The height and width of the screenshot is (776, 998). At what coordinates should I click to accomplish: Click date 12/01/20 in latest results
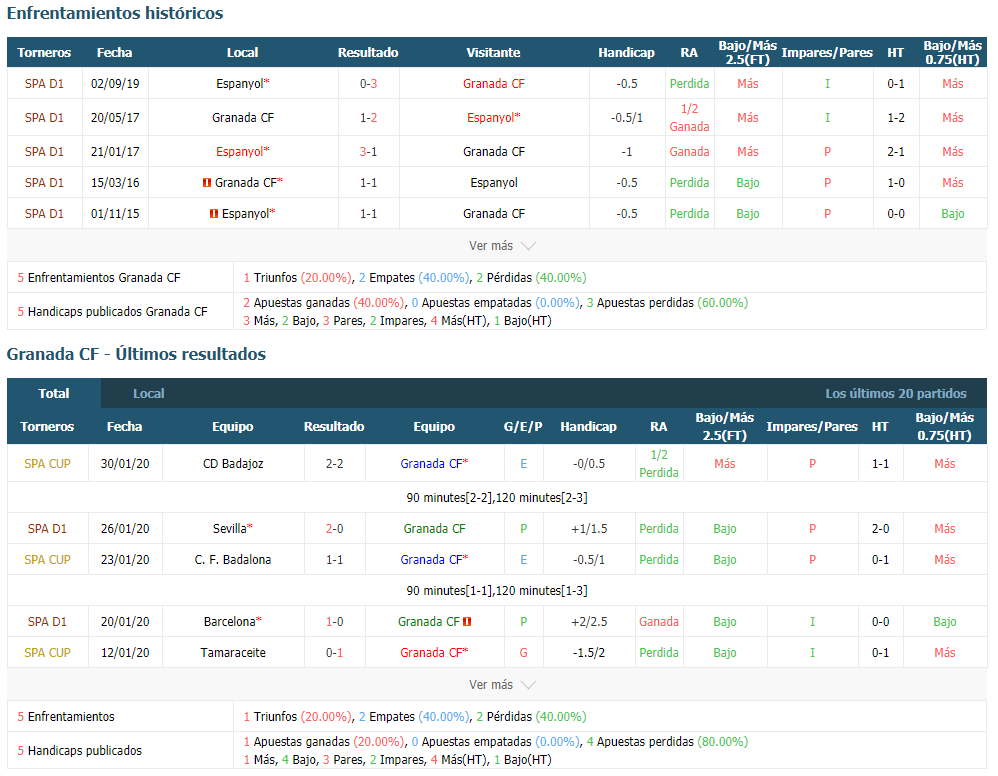[125, 653]
